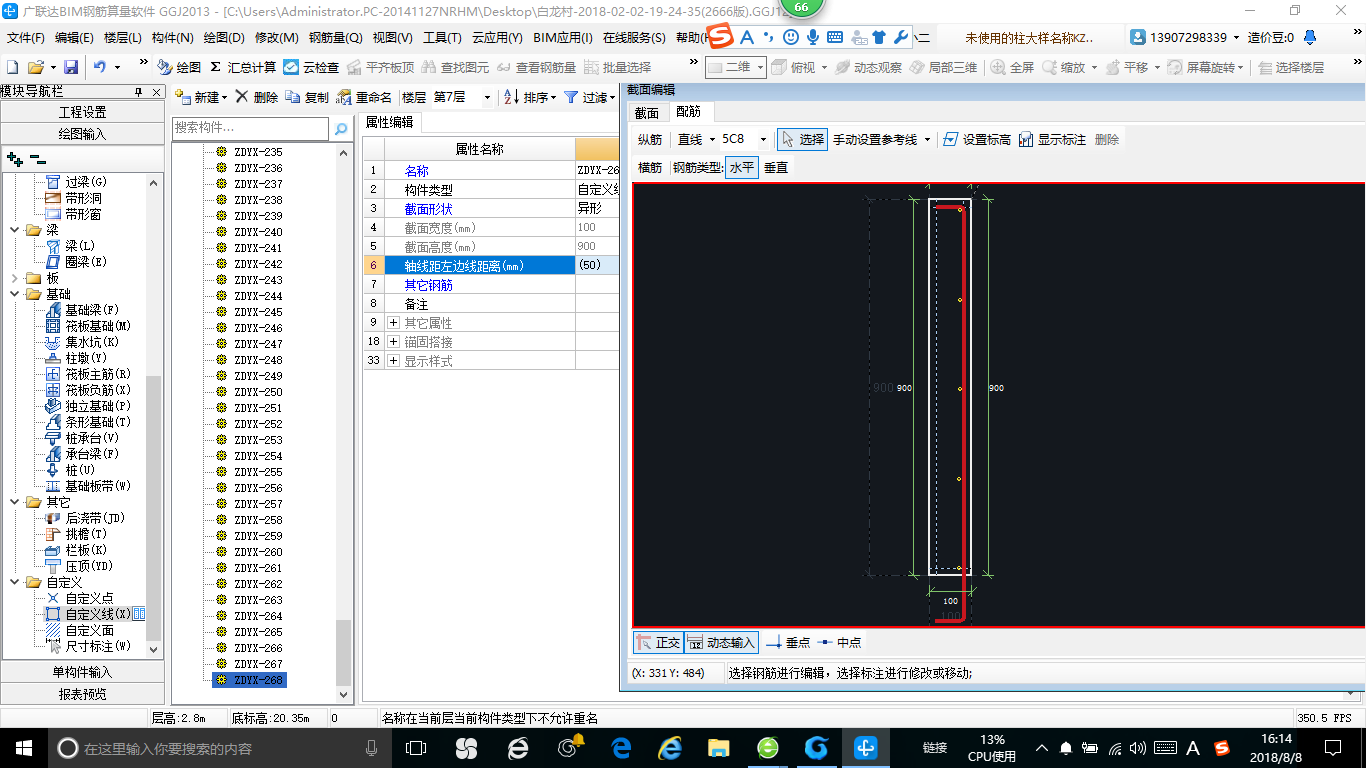Open the 云应用(Y) menu

[497, 37]
